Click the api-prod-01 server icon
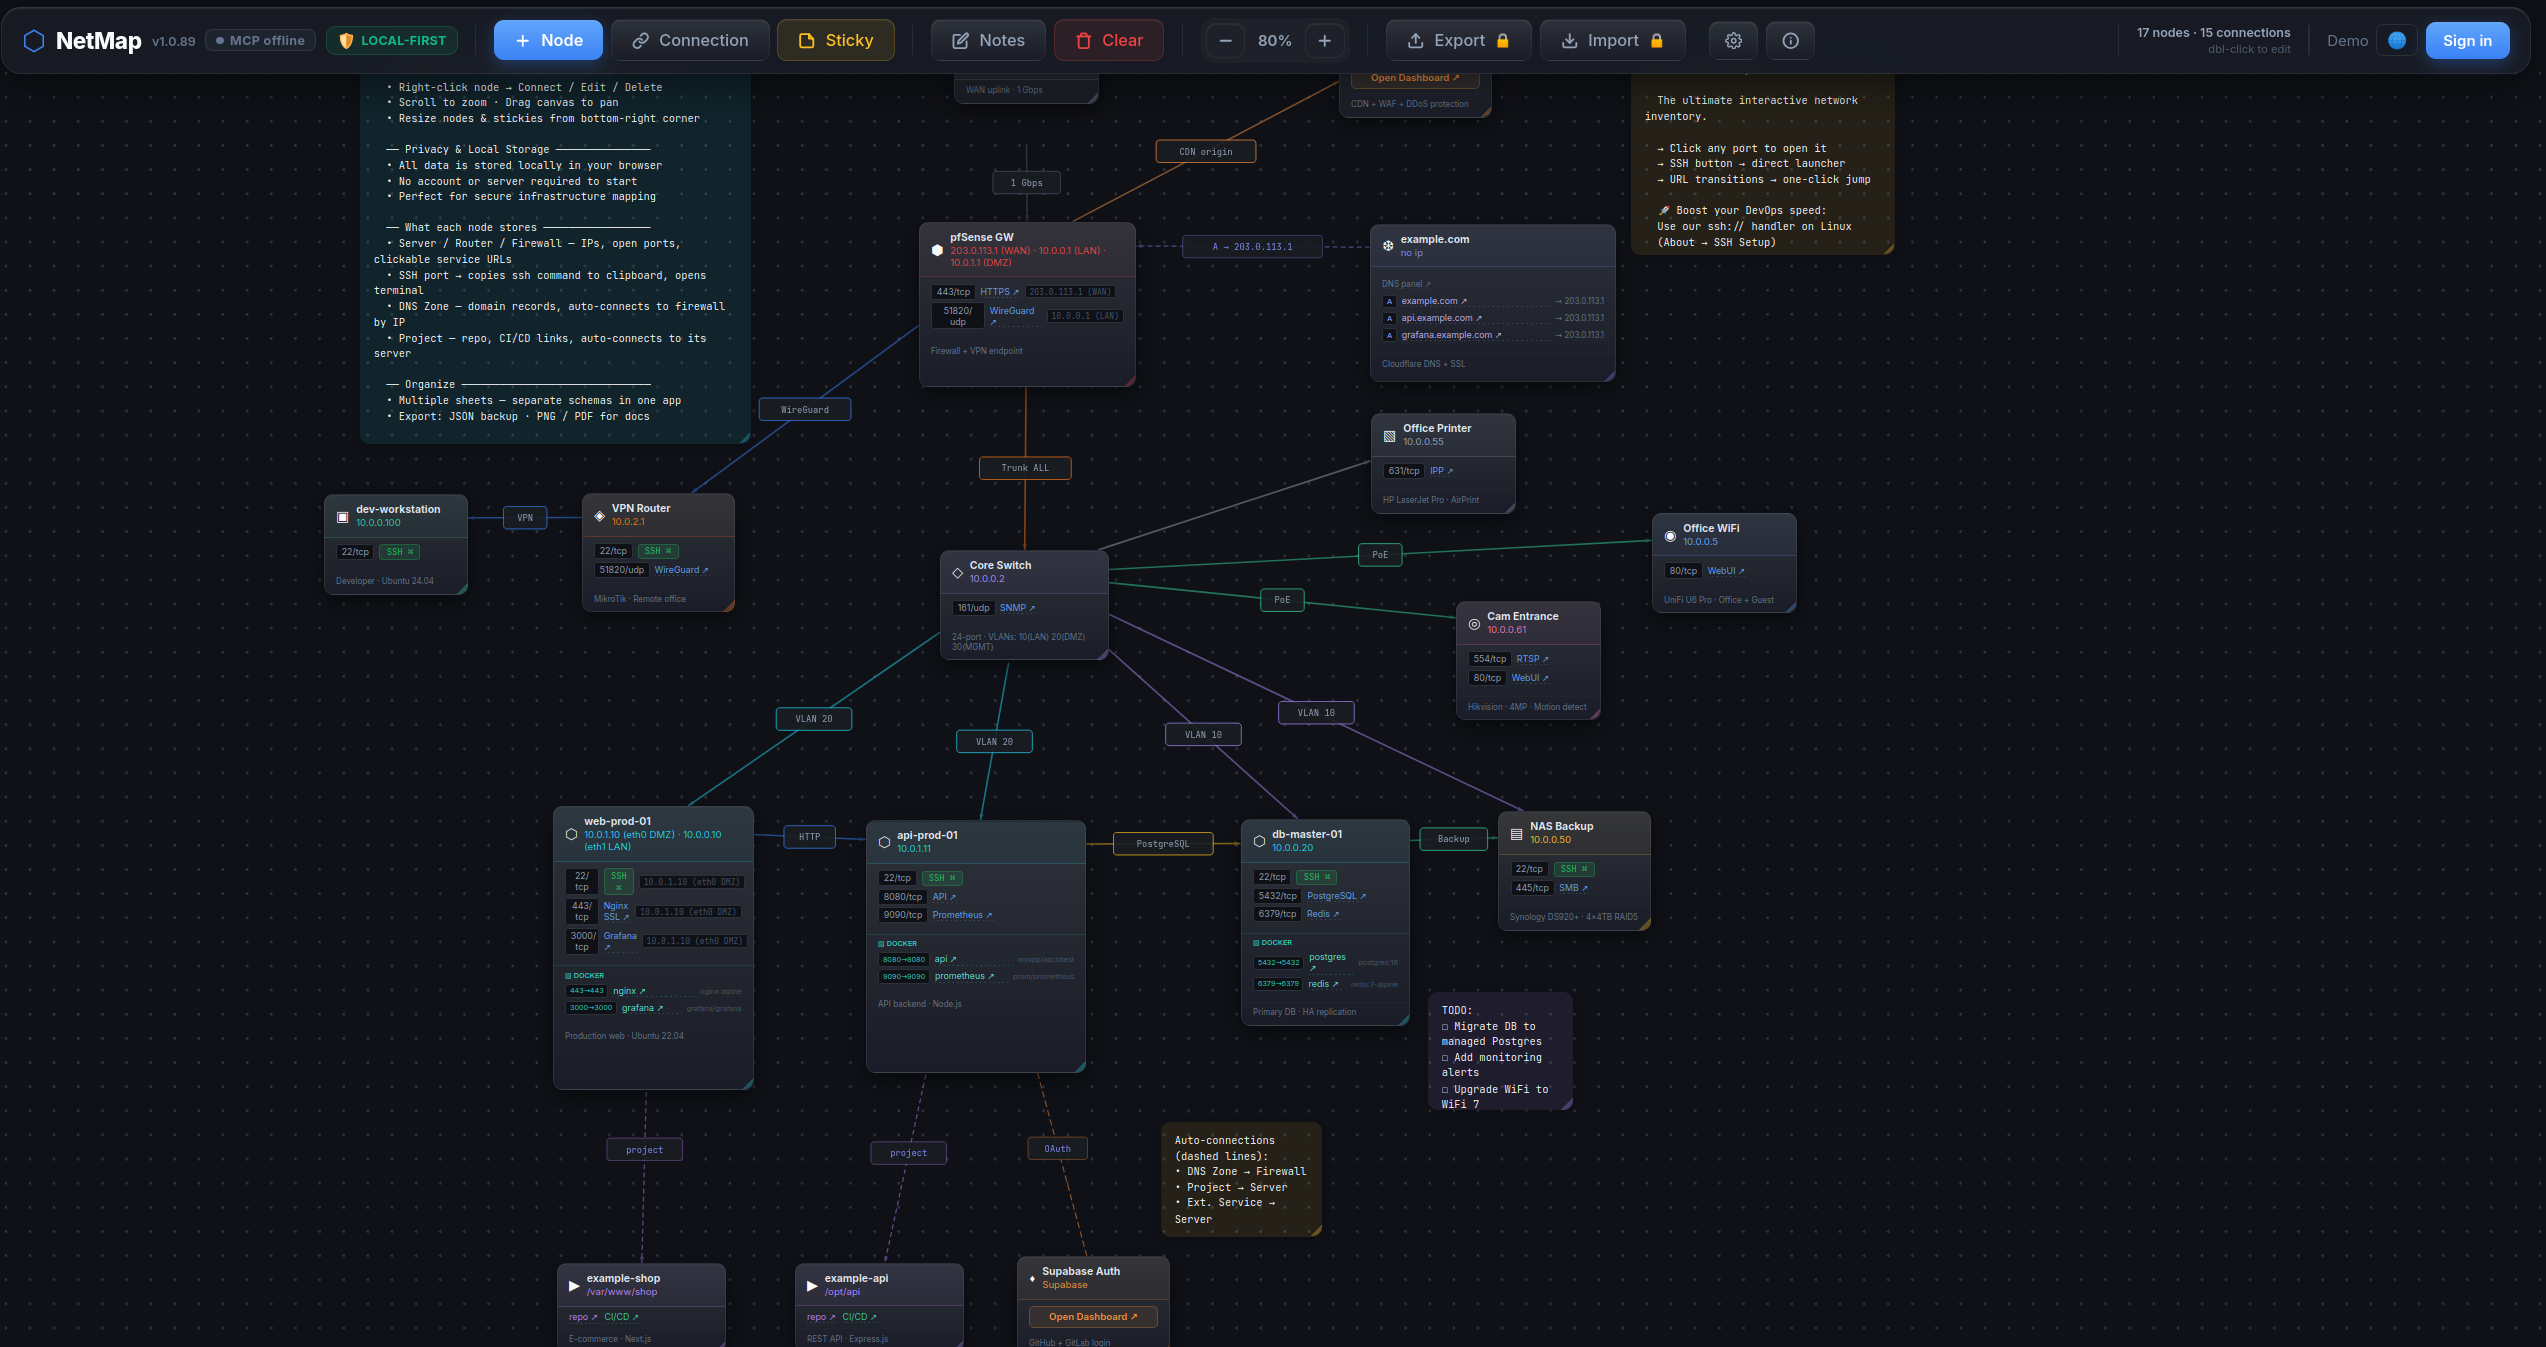Viewport: 2546px width, 1347px height. click(x=884, y=843)
